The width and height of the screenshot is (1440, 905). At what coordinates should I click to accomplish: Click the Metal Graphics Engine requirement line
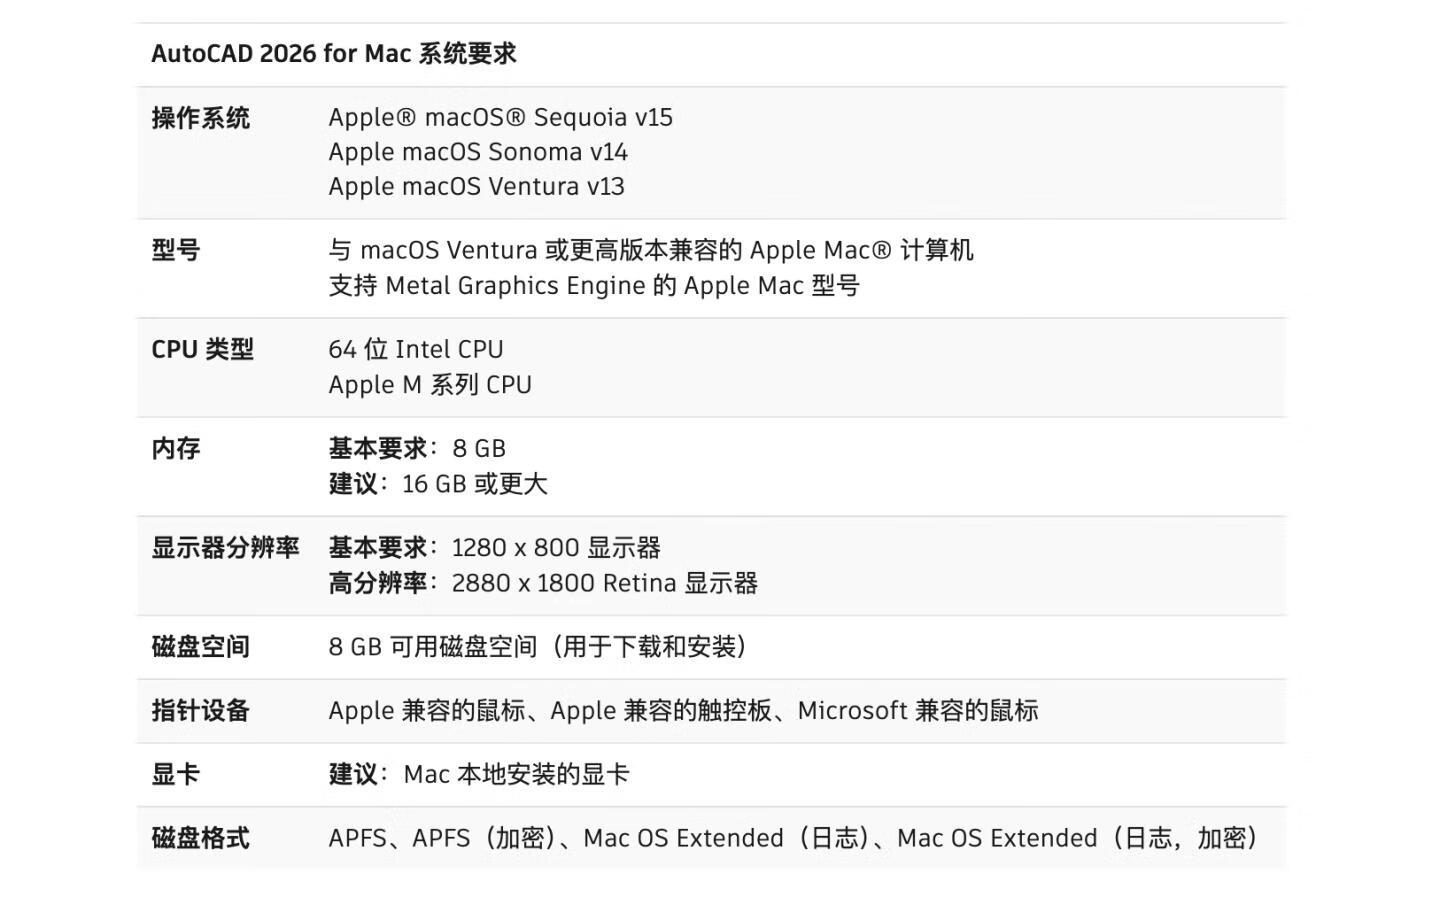[x=593, y=286]
